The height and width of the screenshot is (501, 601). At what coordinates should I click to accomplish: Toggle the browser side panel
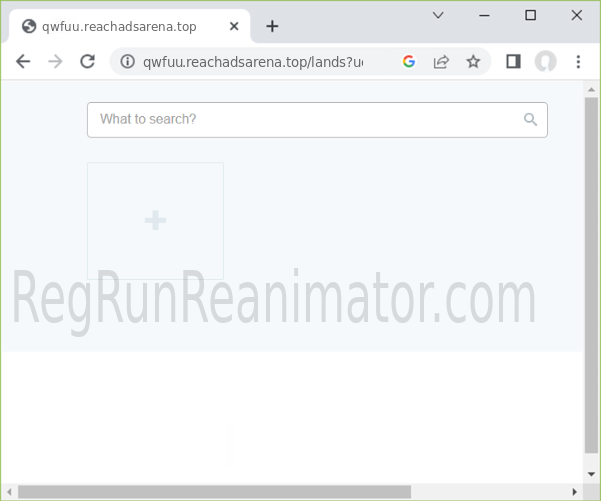(x=513, y=62)
